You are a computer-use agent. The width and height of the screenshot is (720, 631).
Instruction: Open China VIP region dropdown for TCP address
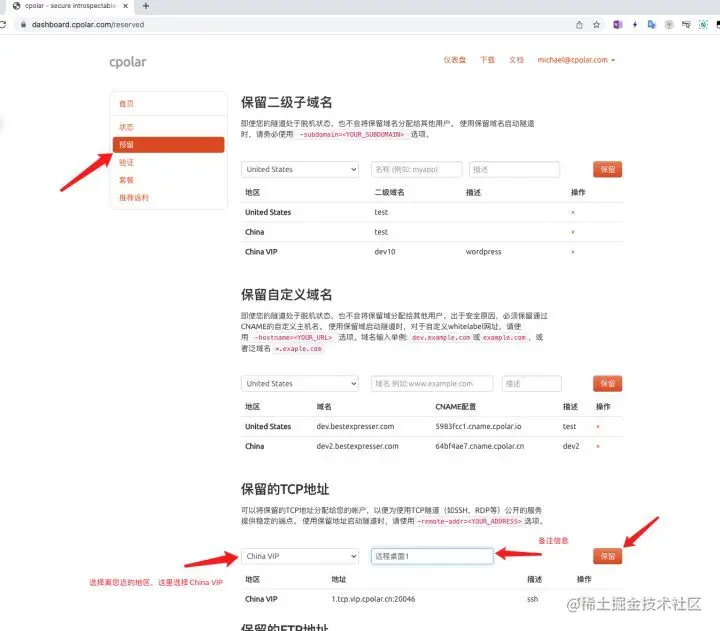click(x=300, y=557)
